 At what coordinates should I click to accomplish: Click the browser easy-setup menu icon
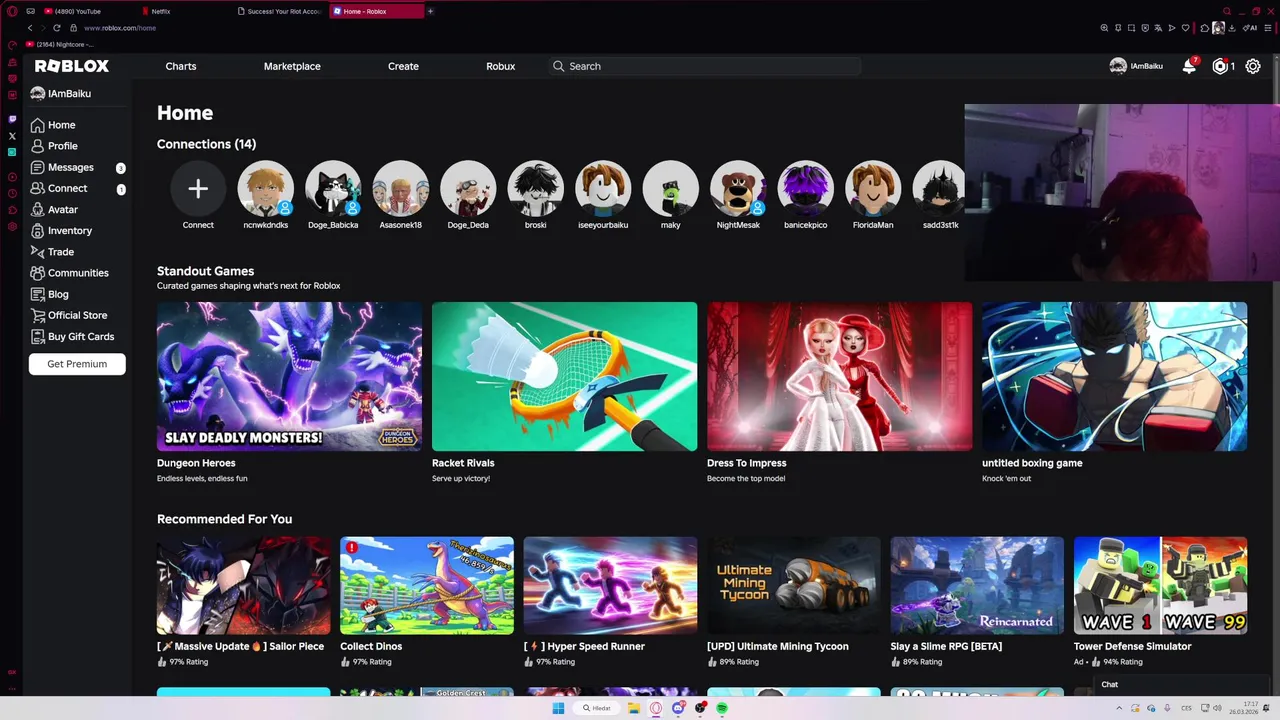(1270, 28)
